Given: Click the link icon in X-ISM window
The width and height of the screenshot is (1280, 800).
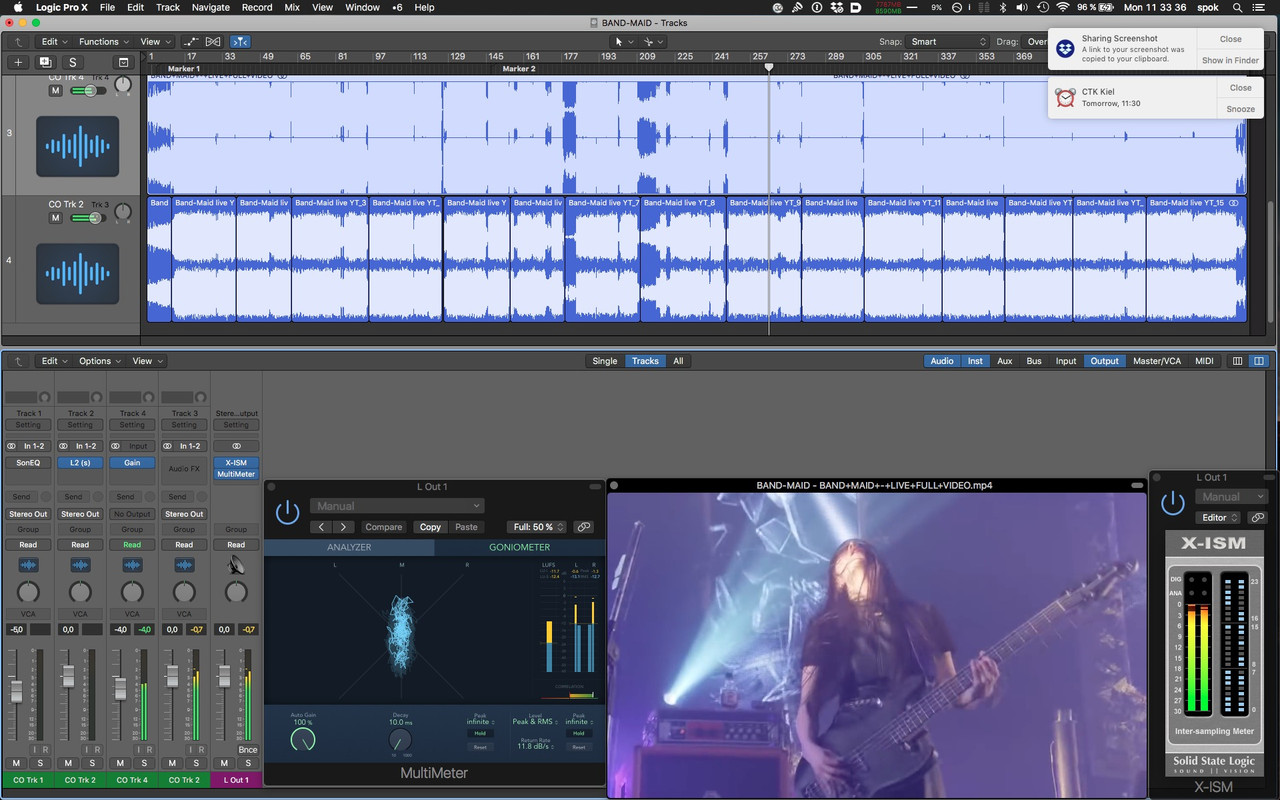Looking at the screenshot, I should point(1258,517).
